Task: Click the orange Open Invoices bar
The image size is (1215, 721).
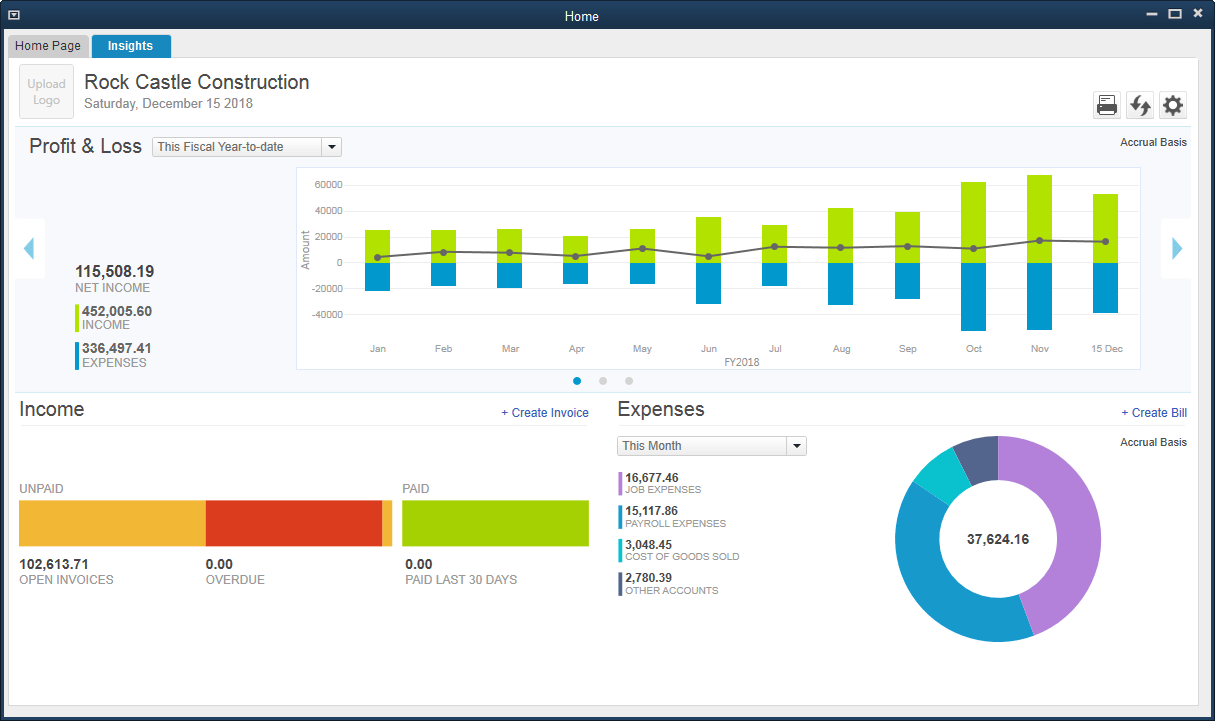Action: coord(110,523)
